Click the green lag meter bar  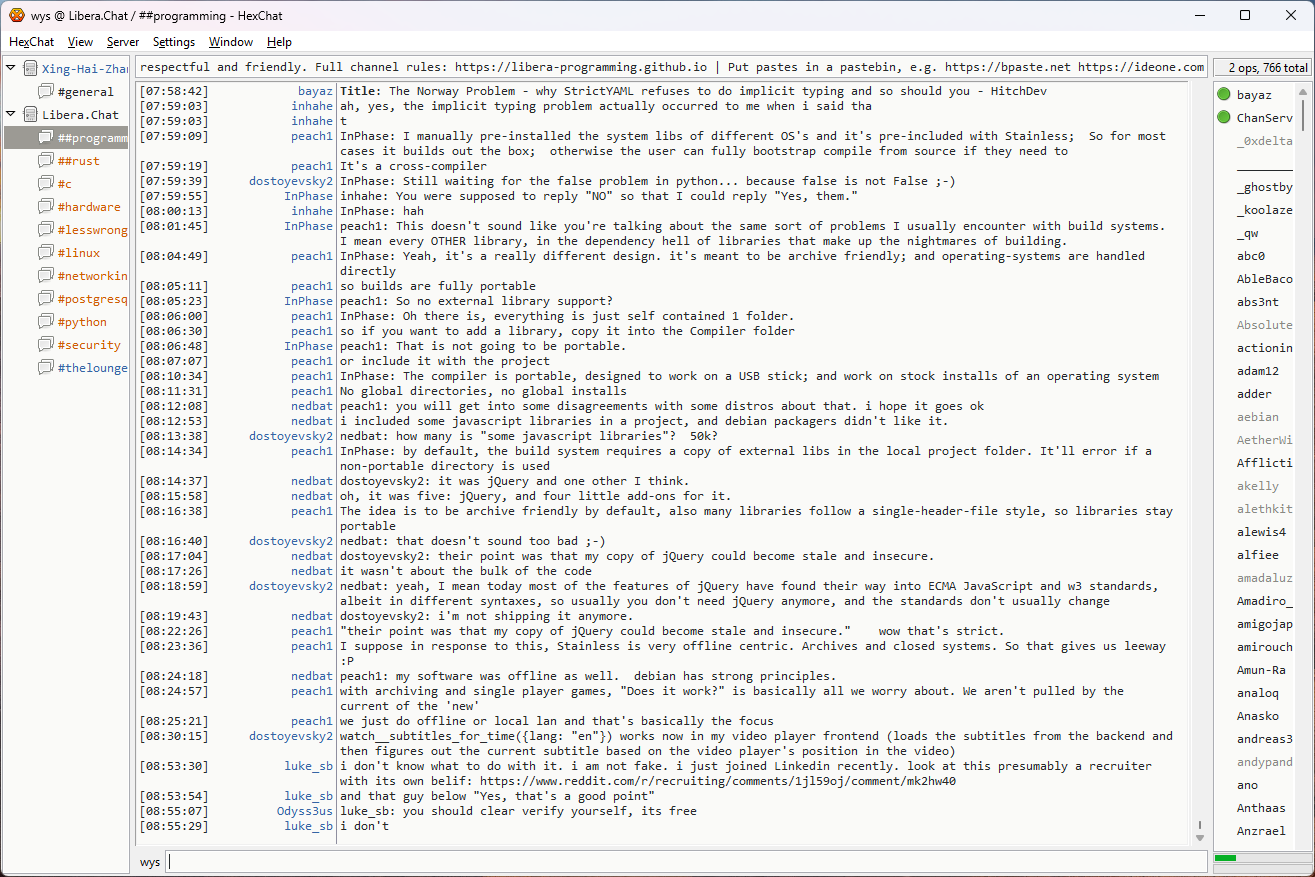(x=1225, y=858)
